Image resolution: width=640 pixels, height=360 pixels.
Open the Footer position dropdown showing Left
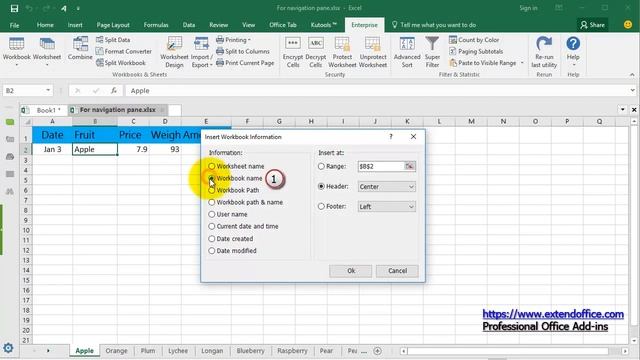(387, 207)
